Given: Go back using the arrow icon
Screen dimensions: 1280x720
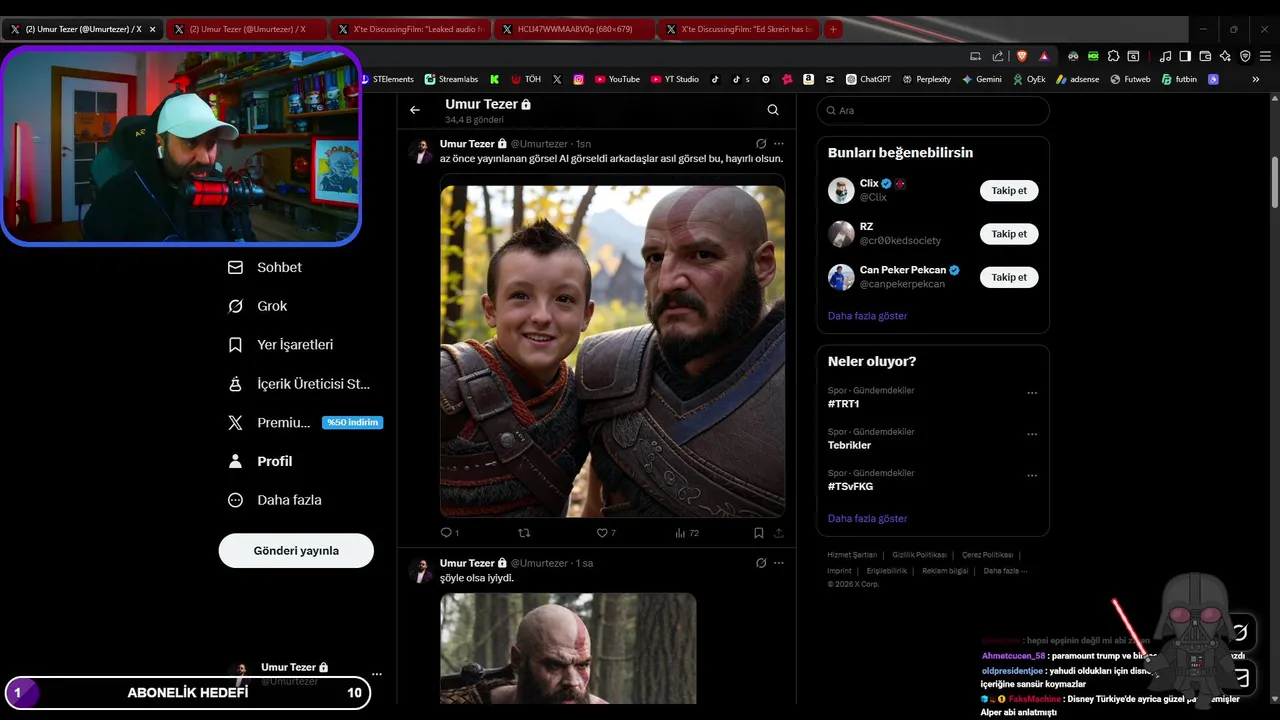Looking at the screenshot, I should click(415, 110).
